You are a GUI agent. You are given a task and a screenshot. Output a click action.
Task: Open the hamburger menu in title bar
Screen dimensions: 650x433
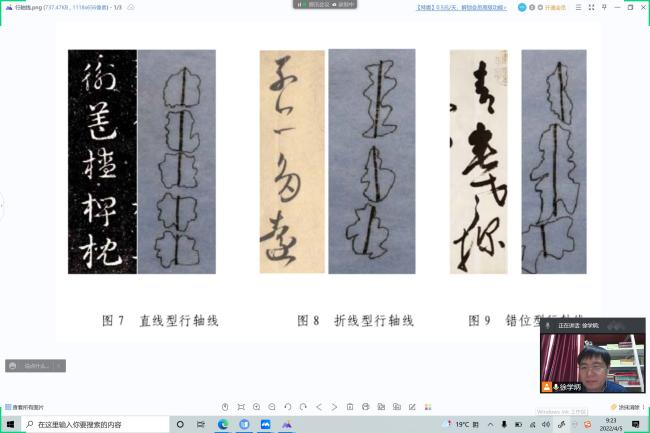(578, 7)
